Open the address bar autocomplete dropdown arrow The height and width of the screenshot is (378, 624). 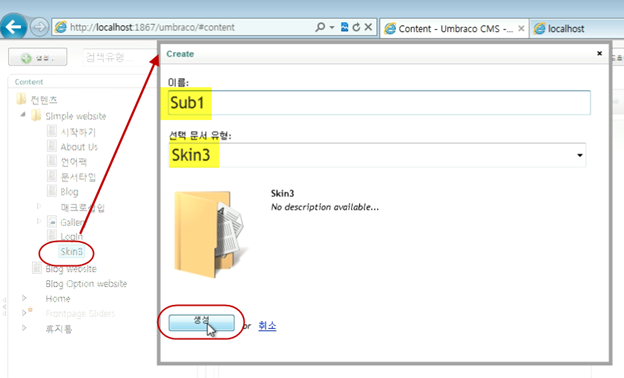(332, 27)
